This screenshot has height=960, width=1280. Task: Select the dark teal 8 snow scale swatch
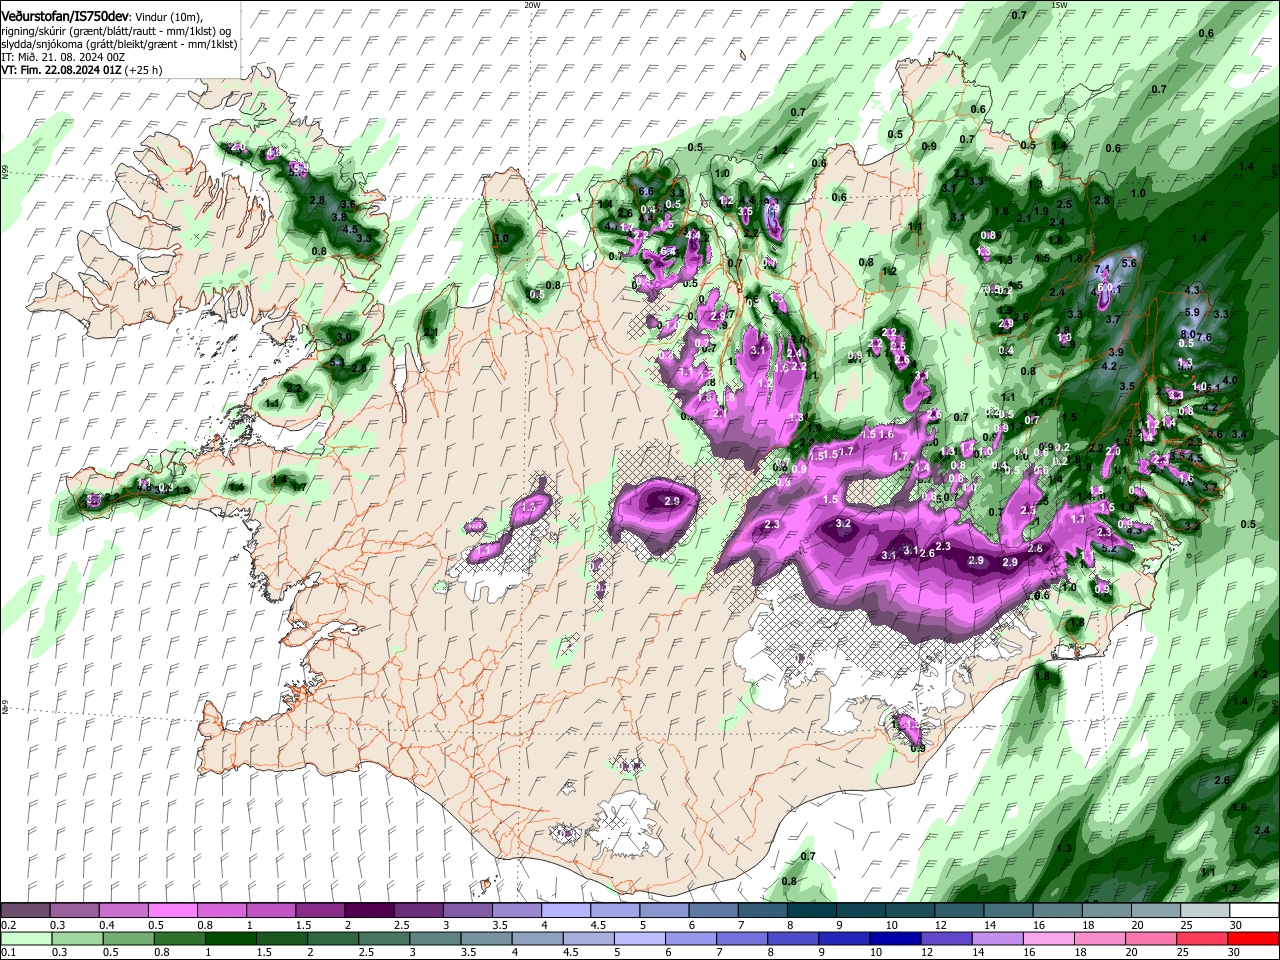point(811,911)
